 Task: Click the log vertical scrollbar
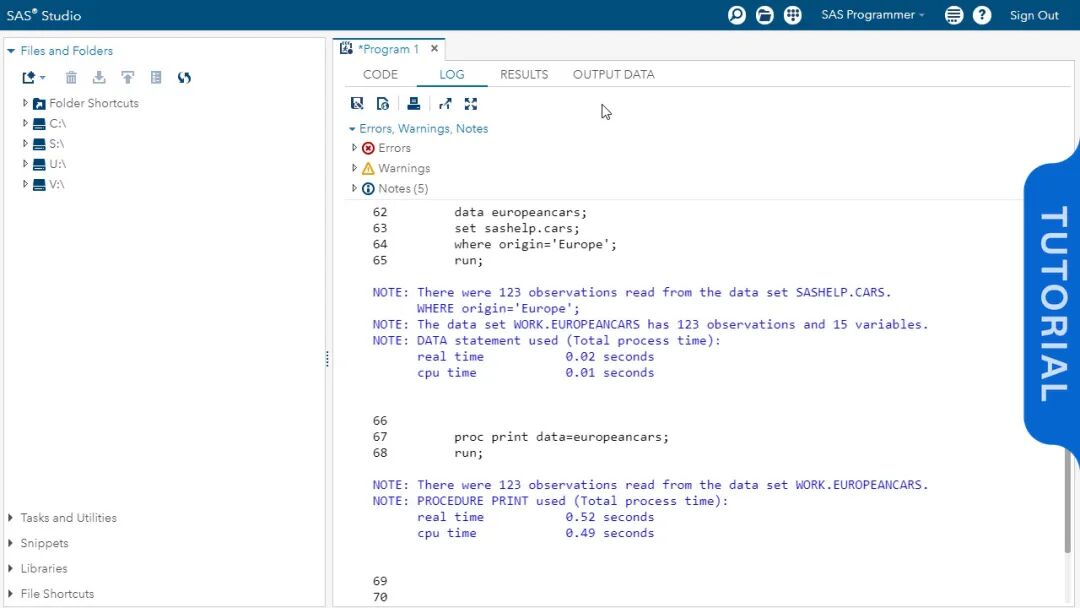point(1068,503)
